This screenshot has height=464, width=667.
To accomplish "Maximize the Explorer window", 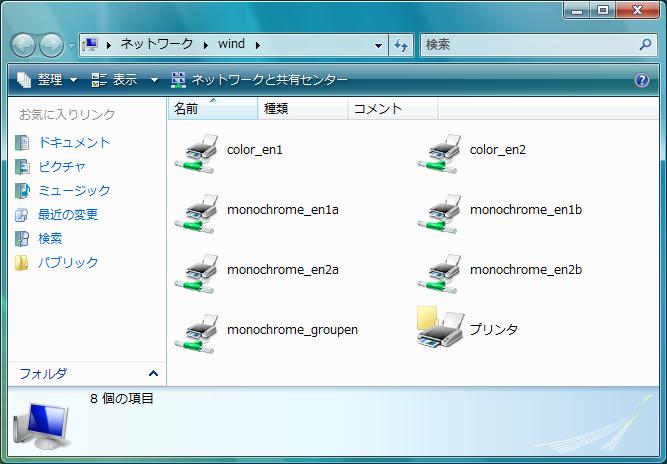I will click(602, 10).
